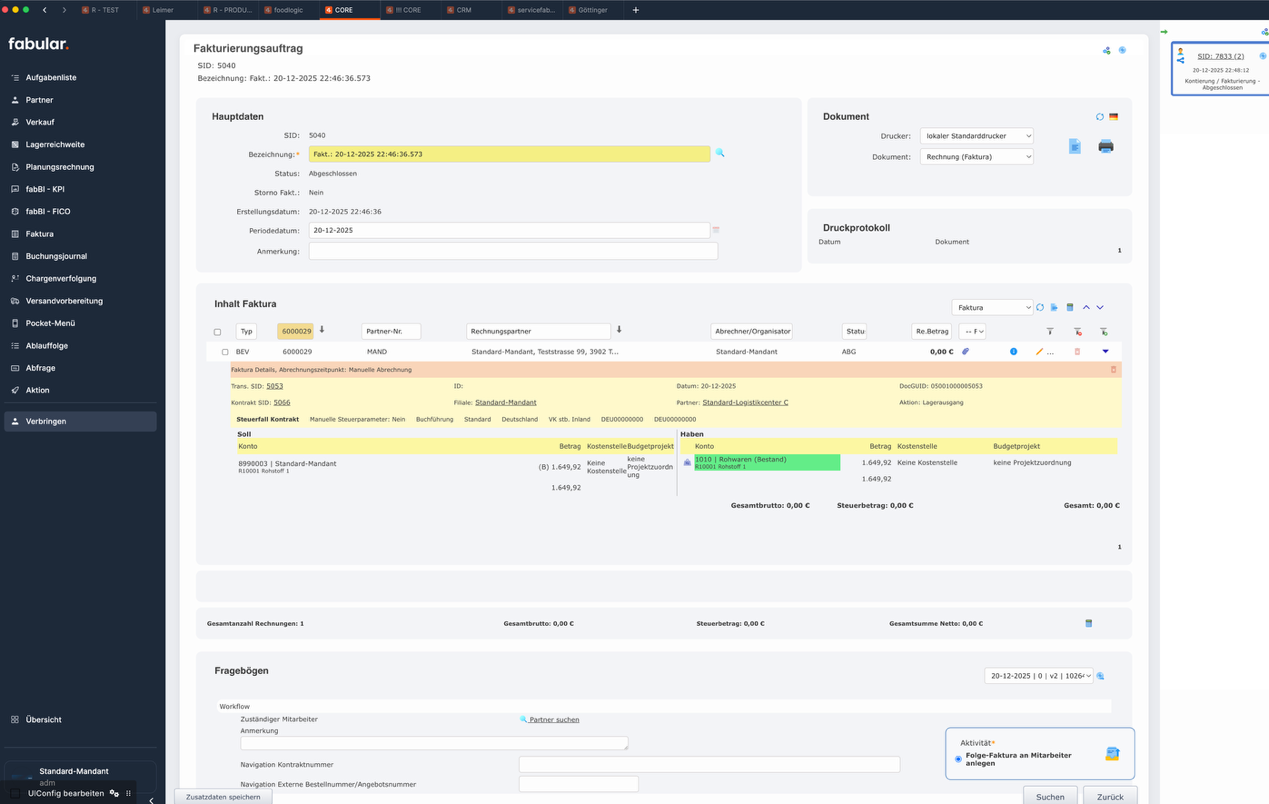The image size is (1269, 804).
Task: Click the Zurück button
Action: [x=1109, y=797]
